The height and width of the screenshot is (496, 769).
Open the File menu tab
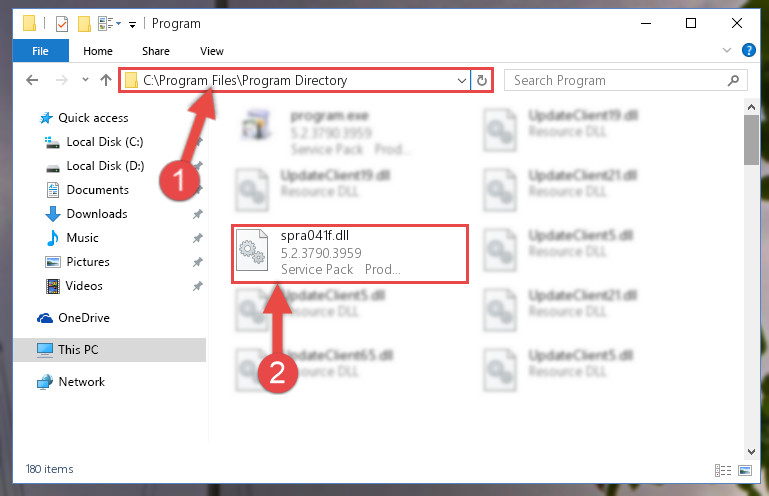click(x=41, y=51)
